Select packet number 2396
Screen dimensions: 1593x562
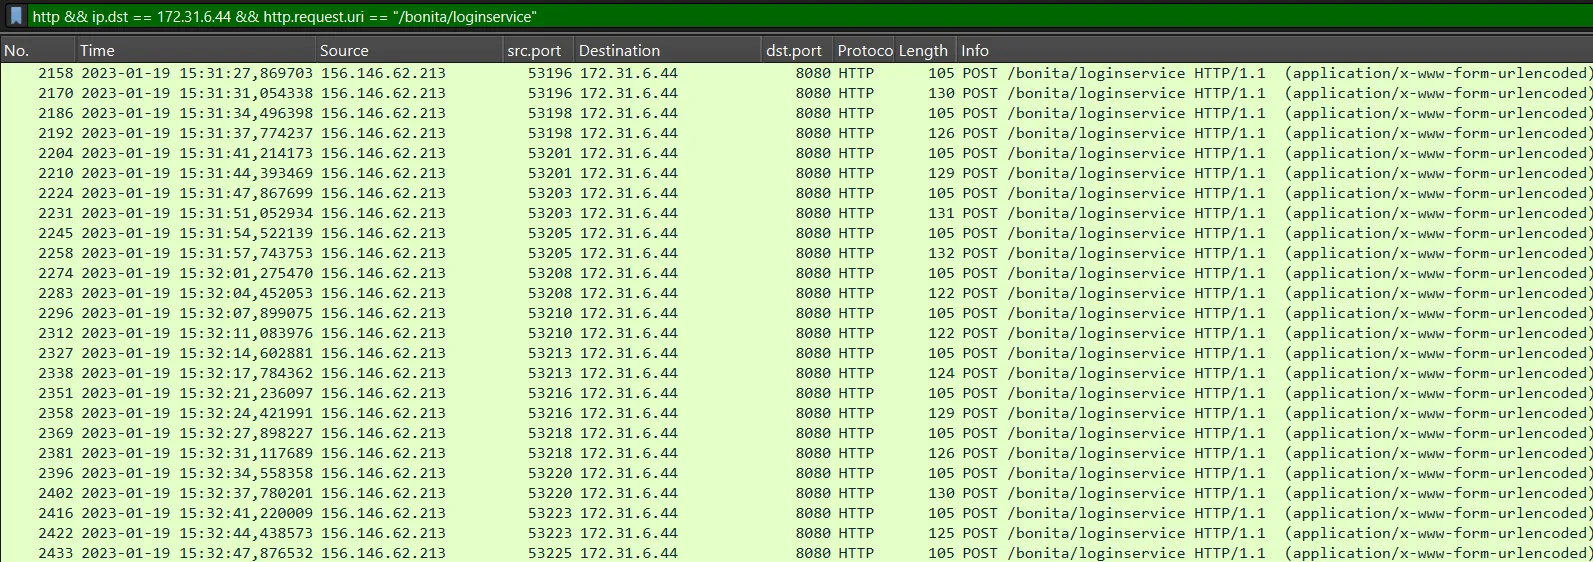[x=796, y=473]
